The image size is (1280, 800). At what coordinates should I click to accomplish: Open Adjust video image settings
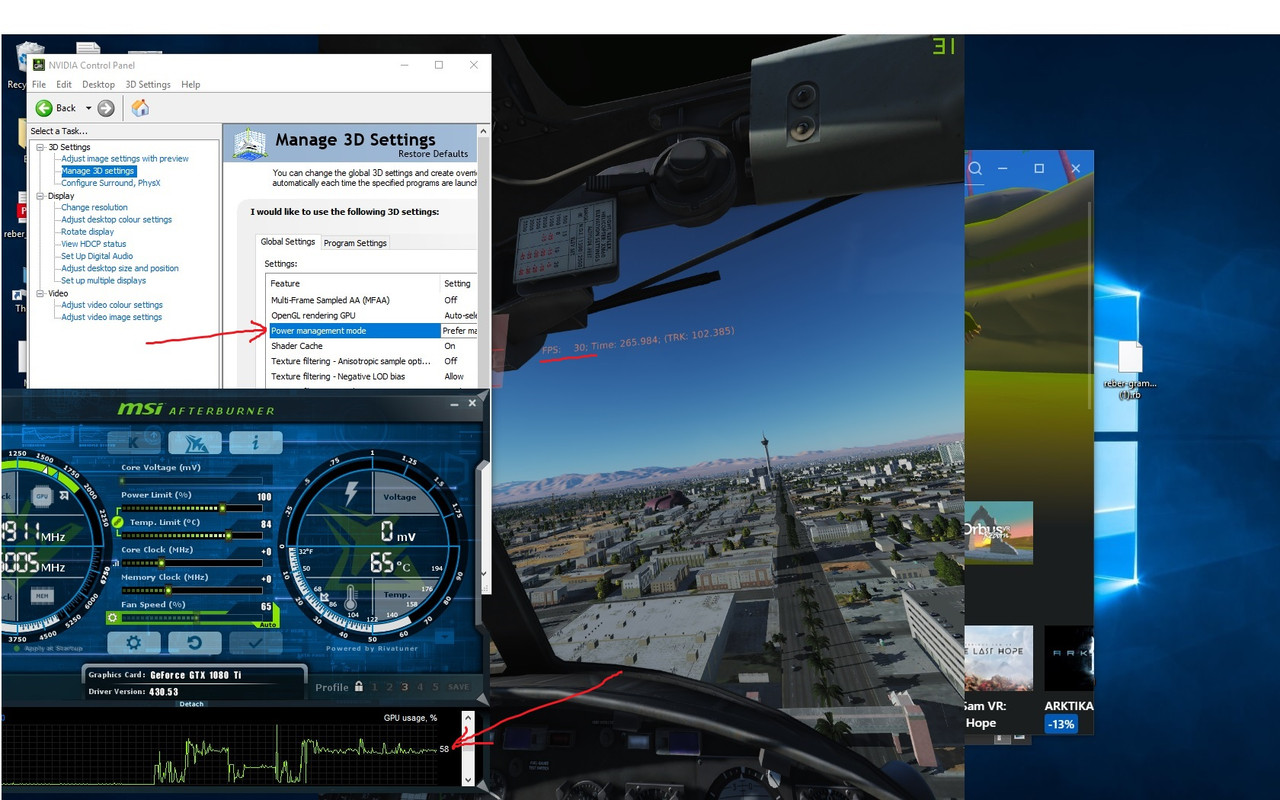111,317
